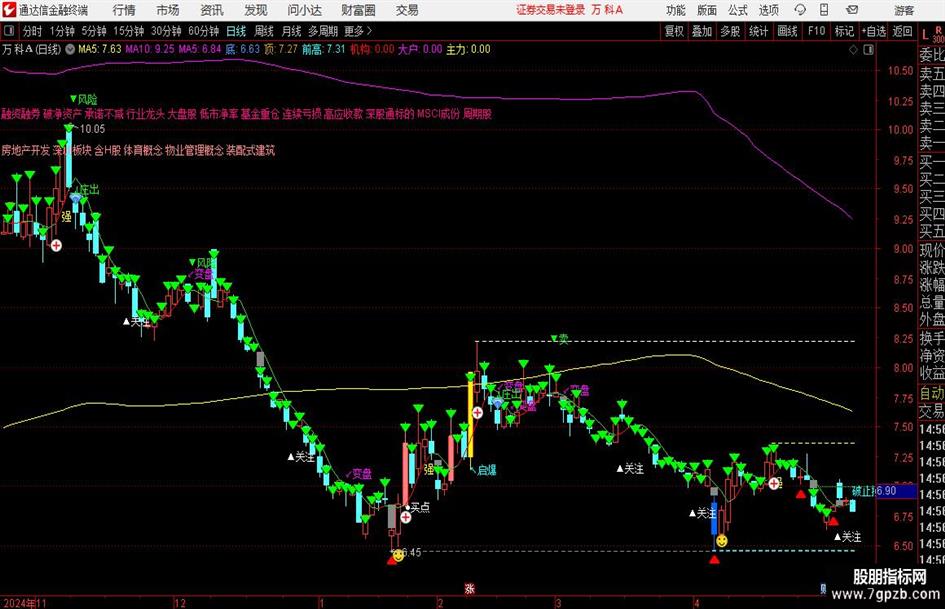
Task: Click the 2024年11 date on time axis
Action: [25, 602]
